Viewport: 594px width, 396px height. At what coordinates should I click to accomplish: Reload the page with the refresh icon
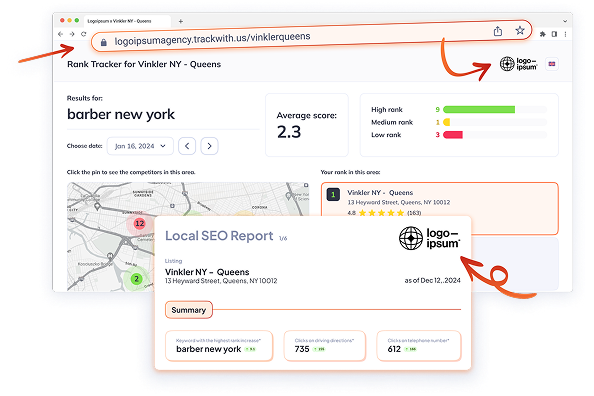[x=83, y=34]
